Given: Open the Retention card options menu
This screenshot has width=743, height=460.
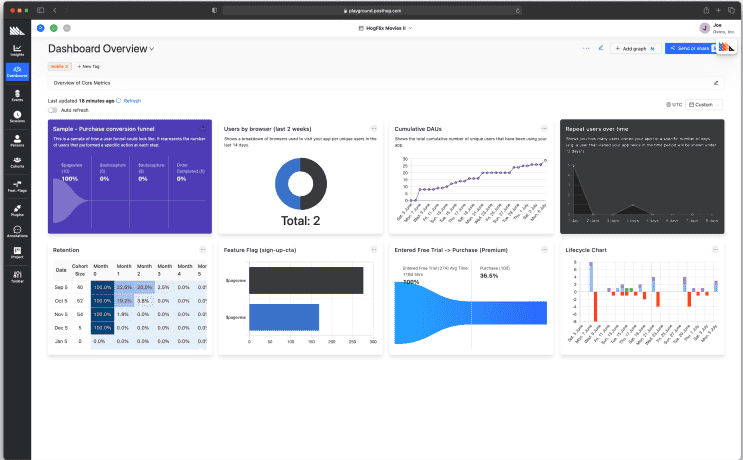Looking at the screenshot, I should pos(203,250).
